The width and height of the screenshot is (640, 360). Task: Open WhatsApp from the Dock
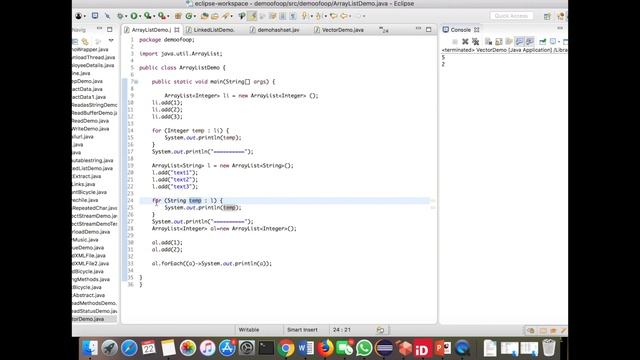click(x=364, y=348)
